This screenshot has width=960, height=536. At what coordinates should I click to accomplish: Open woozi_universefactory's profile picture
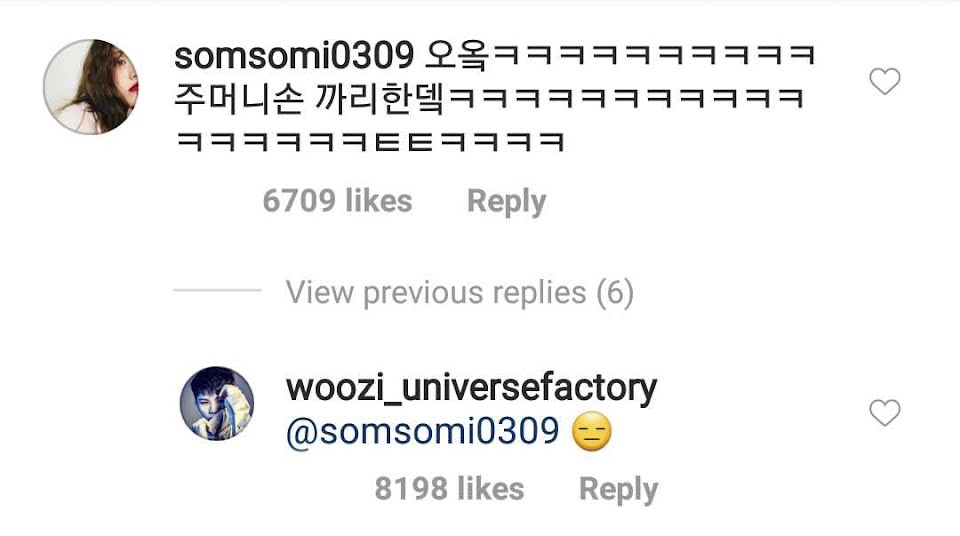click(x=217, y=403)
